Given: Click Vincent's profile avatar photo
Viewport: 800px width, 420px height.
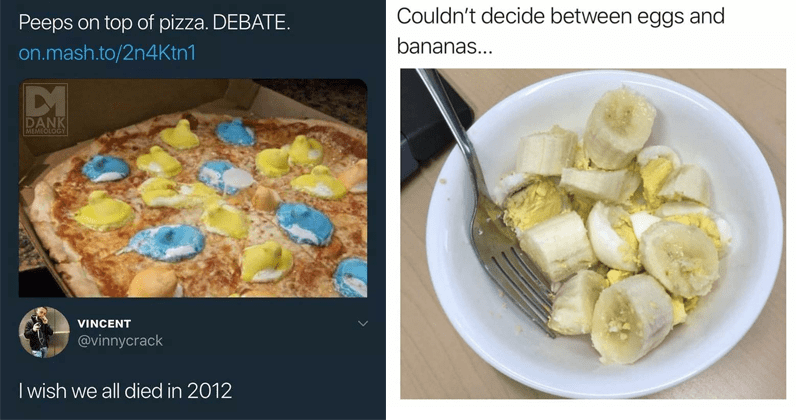Looking at the screenshot, I should coord(44,332).
